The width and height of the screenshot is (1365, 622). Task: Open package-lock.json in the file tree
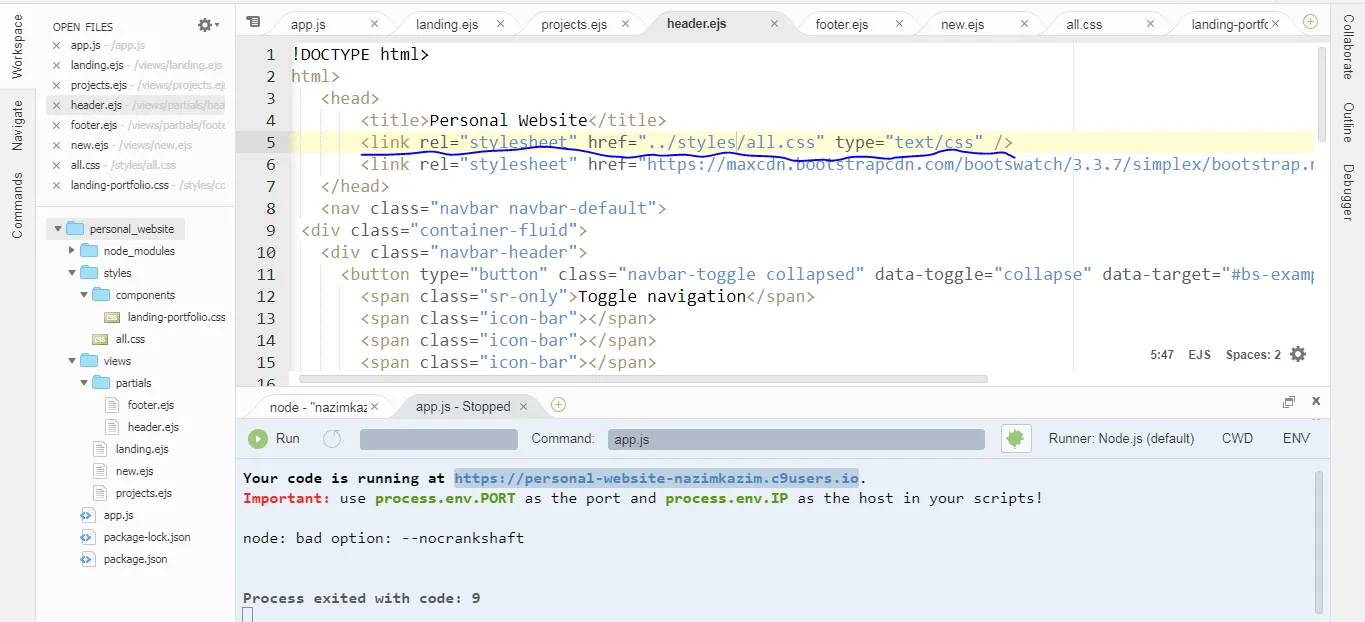tap(146, 537)
